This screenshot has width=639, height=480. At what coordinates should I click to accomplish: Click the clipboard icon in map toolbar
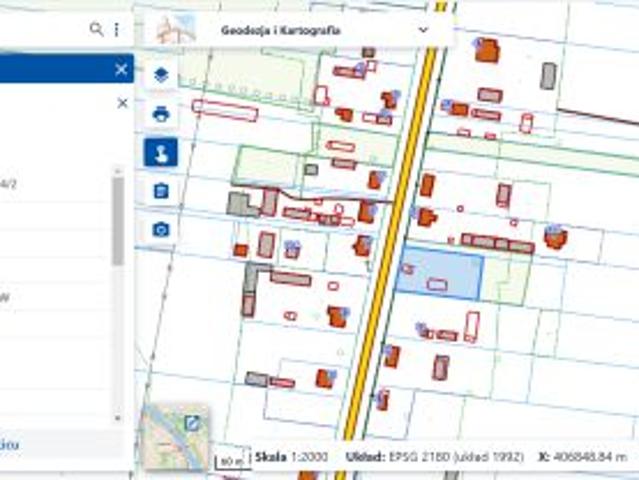(x=161, y=191)
